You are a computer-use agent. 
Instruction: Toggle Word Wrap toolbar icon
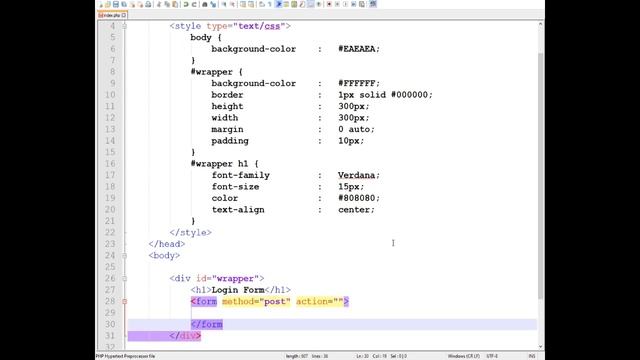[x=261, y=4]
